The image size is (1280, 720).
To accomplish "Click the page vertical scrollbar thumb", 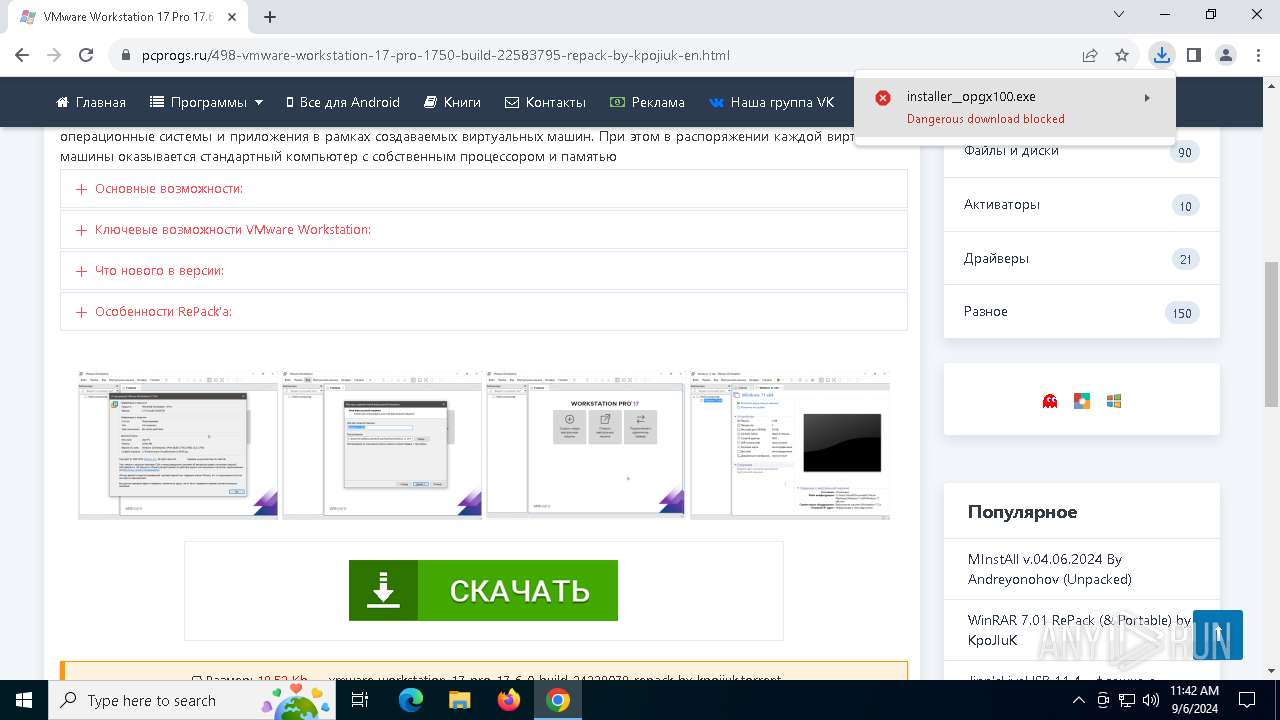I will tap(1271, 333).
